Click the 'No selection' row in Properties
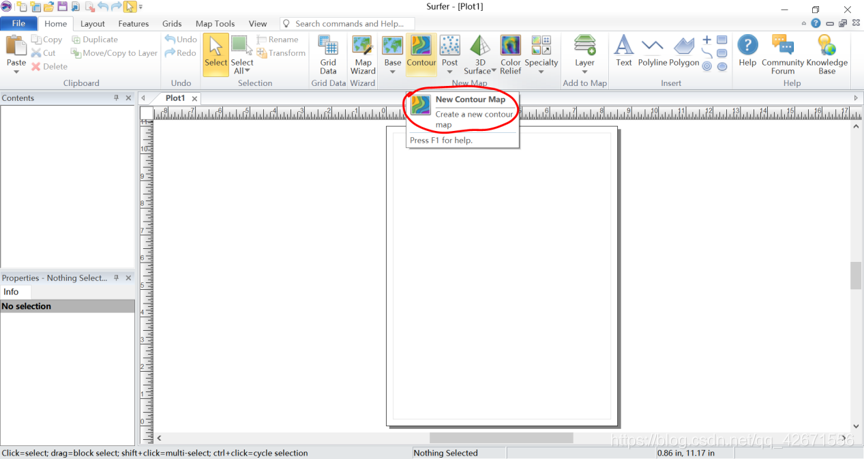 (x=67, y=306)
